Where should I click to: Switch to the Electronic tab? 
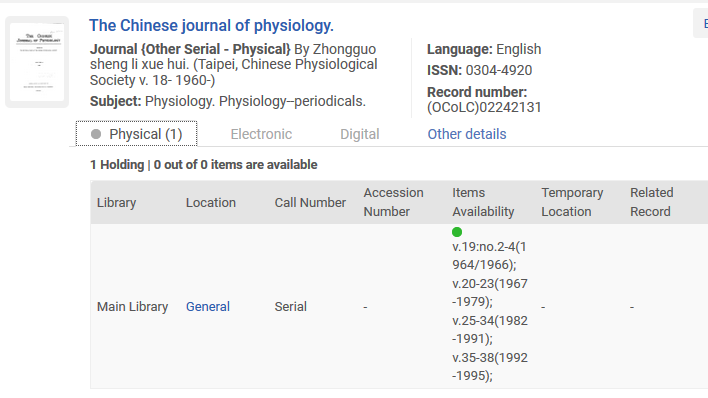(x=261, y=134)
